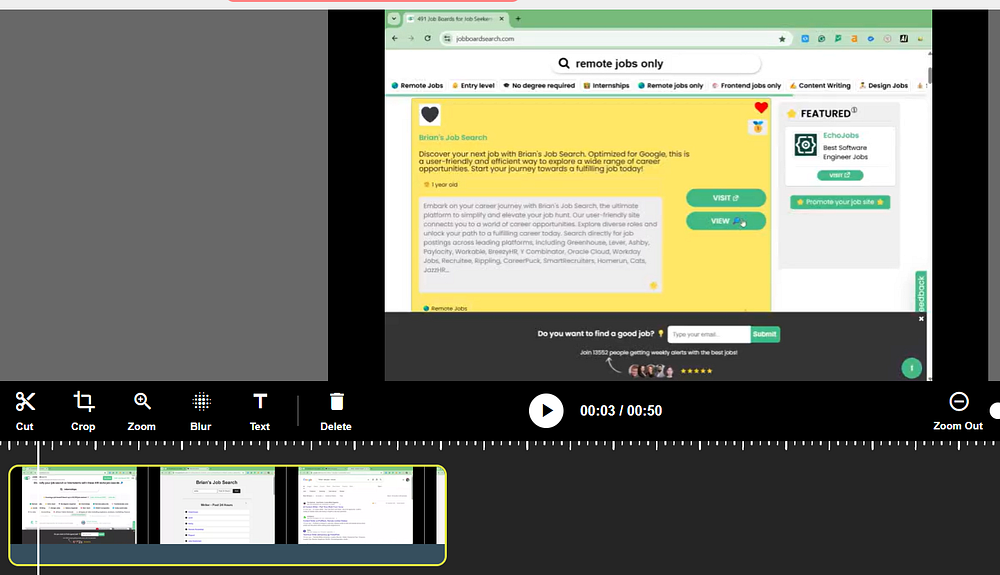Click the VISIT button on Brian's card
This screenshot has height=575, width=1000.
coord(726,198)
